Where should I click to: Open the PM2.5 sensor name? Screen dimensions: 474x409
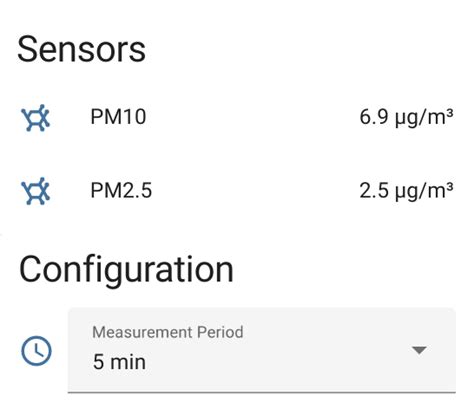click(121, 190)
